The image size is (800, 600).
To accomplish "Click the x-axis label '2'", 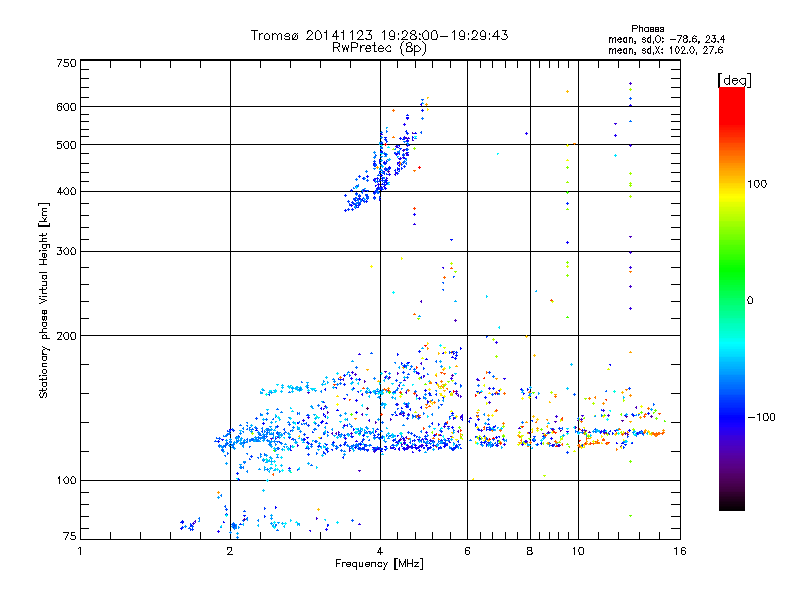I will [x=230, y=551].
